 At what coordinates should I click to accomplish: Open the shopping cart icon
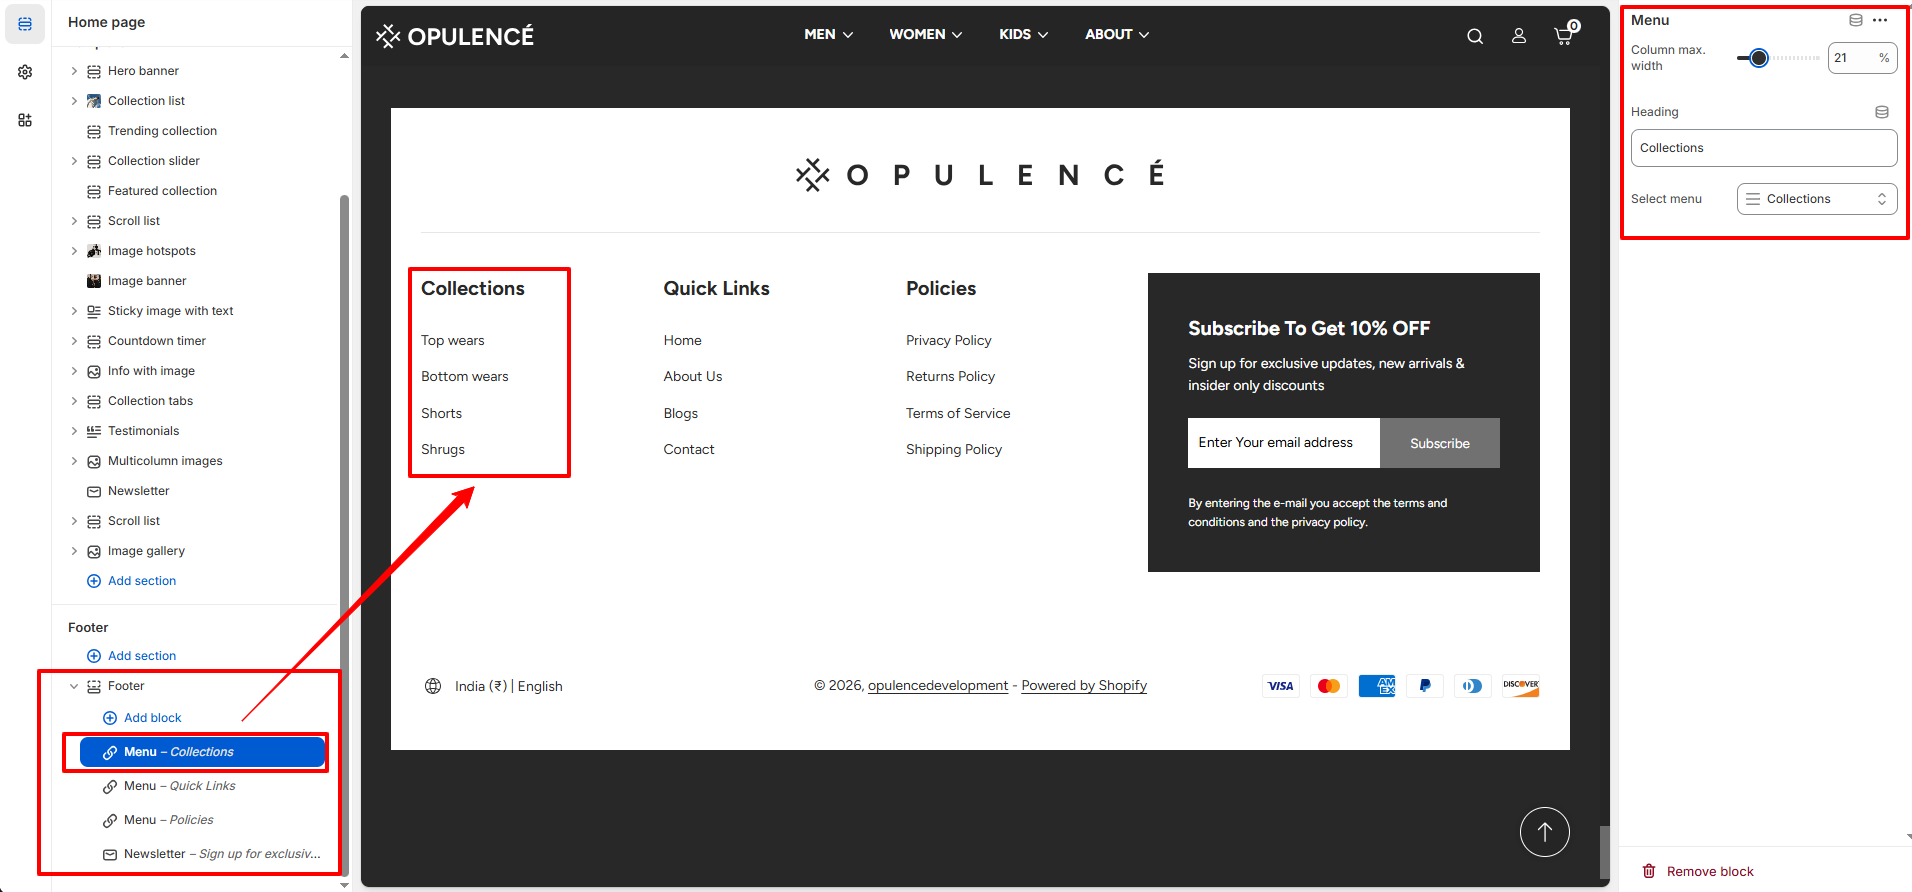pyautogui.click(x=1565, y=34)
